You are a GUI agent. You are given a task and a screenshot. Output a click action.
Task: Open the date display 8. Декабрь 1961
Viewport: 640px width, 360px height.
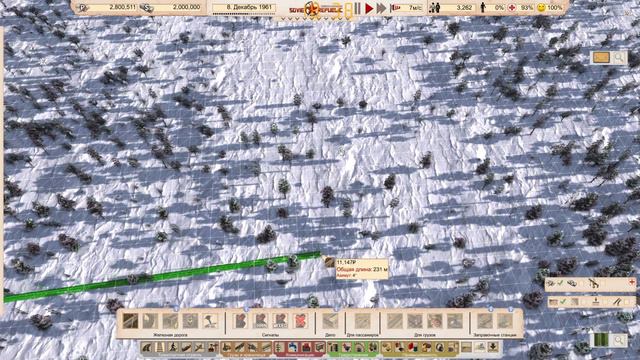(244, 7)
